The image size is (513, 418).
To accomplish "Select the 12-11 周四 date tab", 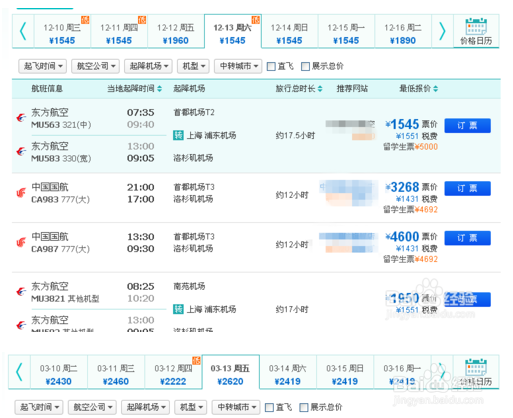I will pyautogui.click(x=119, y=31).
